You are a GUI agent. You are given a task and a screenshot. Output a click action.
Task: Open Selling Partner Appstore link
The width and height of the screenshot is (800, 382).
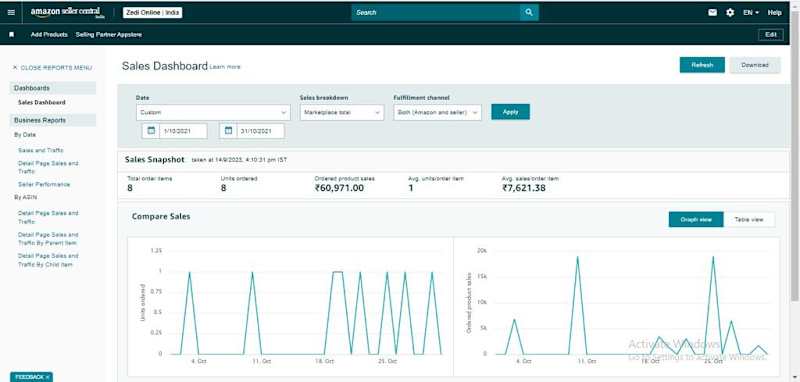point(109,35)
